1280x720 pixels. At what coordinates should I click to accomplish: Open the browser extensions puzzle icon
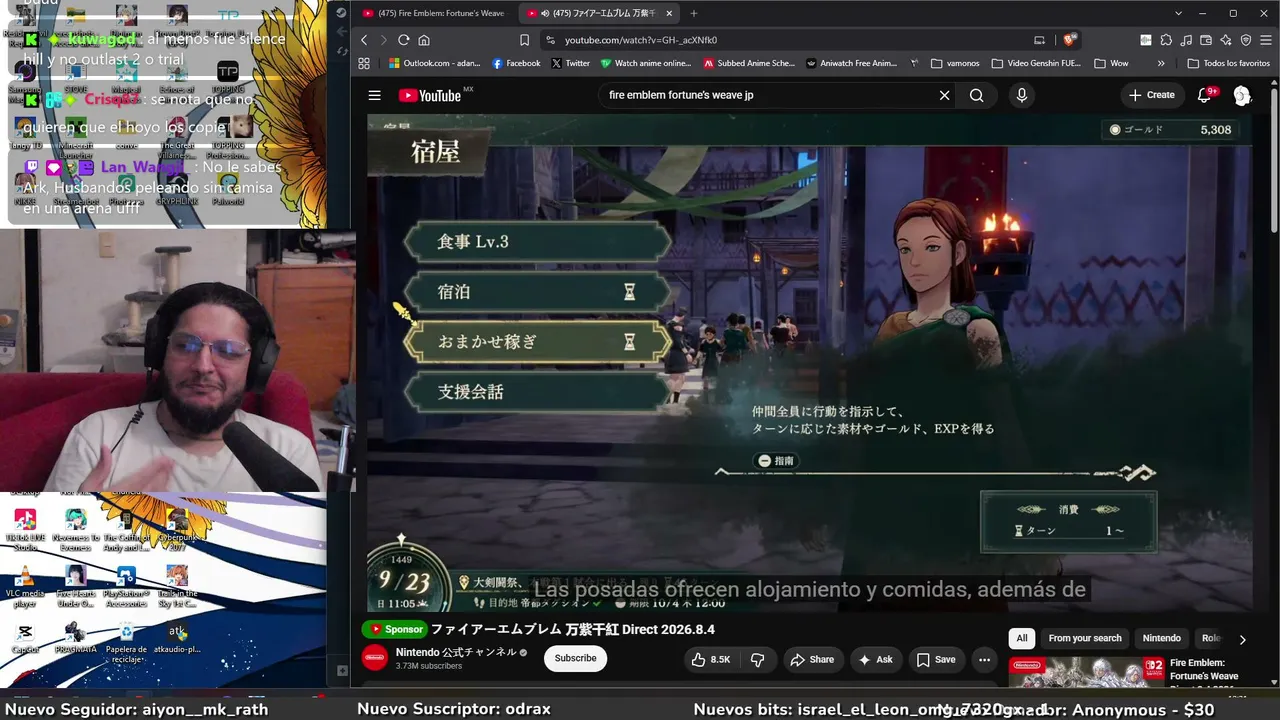pyautogui.click(x=1166, y=40)
